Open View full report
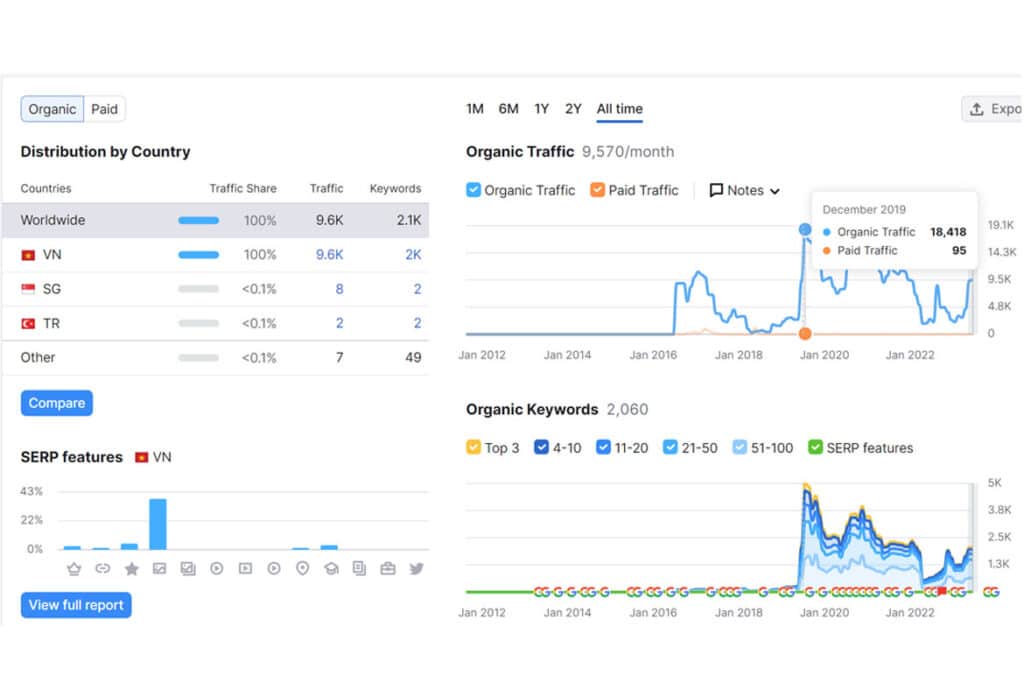Image resolution: width=1024 pixels, height=683 pixels. (76, 605)
